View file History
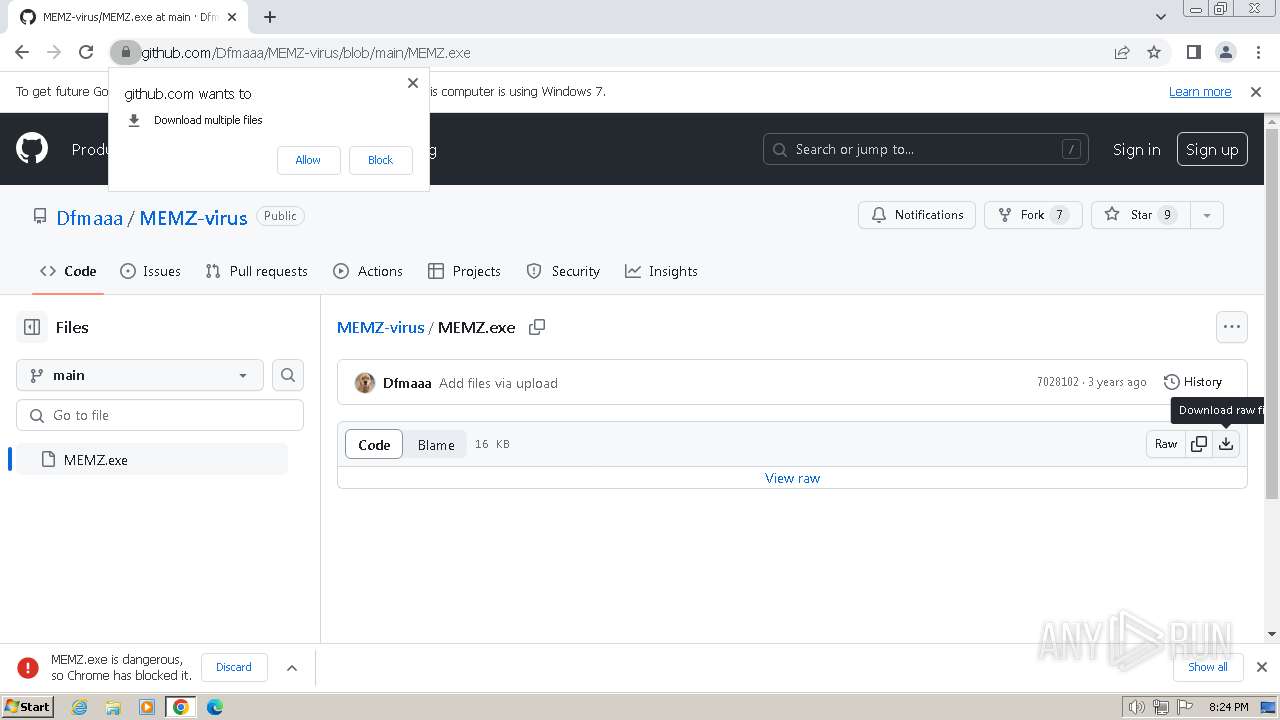 [1193, 382]
